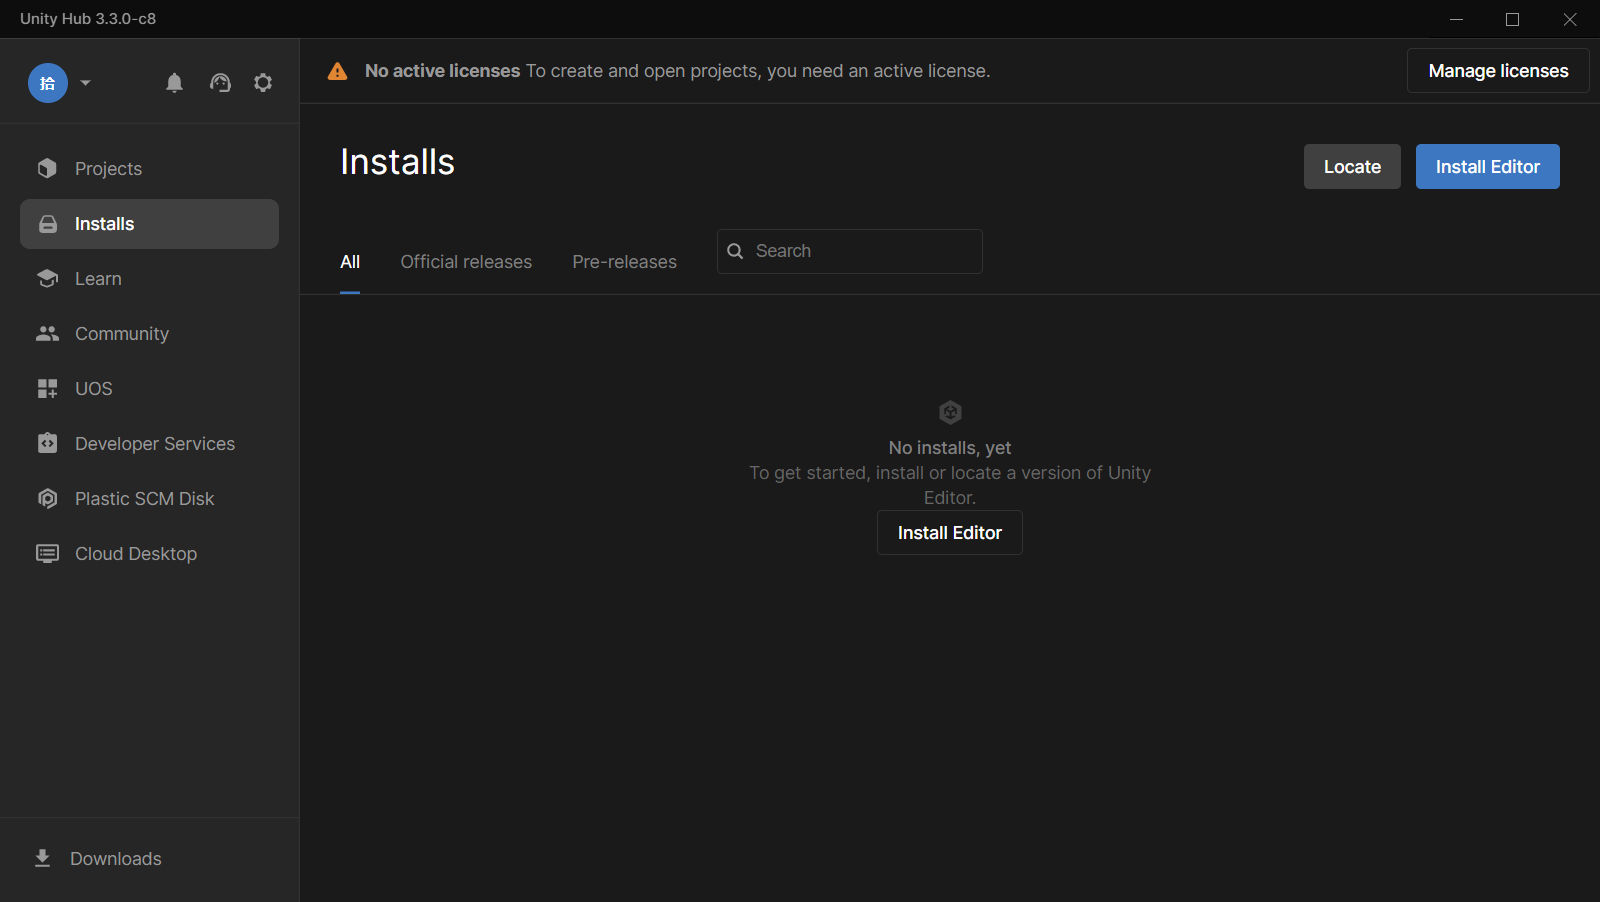The image size is (1600, 902).
Task: Click the blue Install Editor button
Action: (x=1488, y=167)
